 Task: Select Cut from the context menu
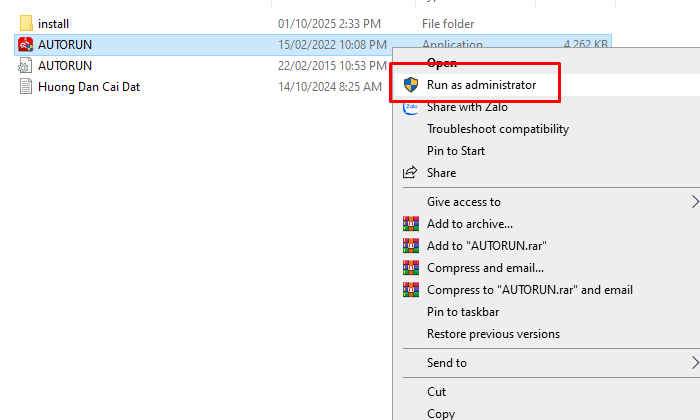[436, 392]
